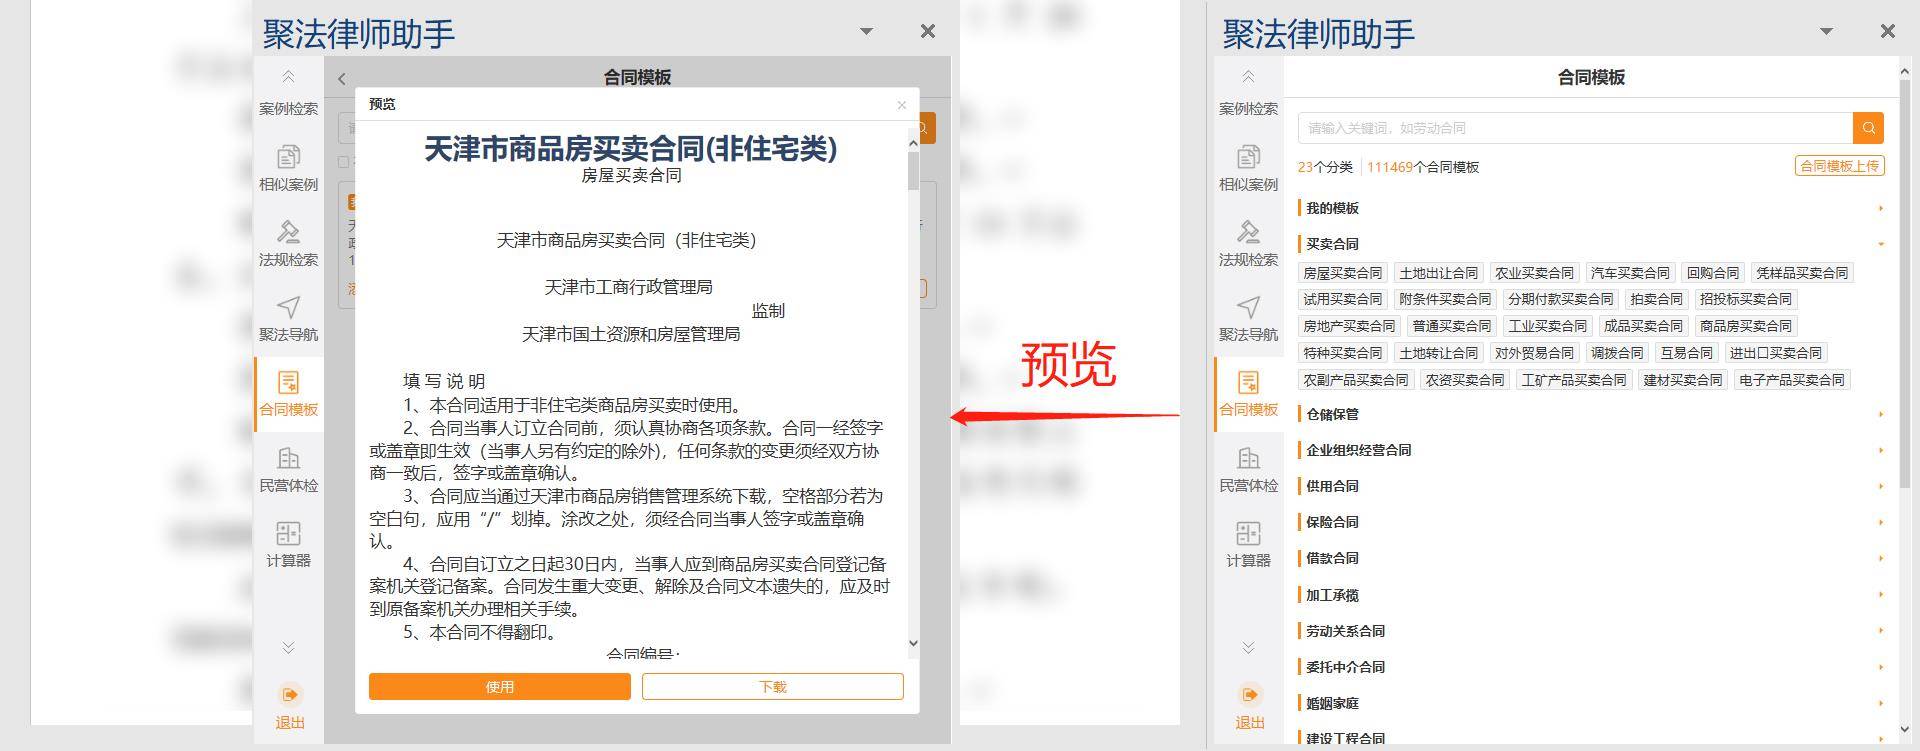Viewport: 1920px width, 751px height.
Task: Click the 合同模板上传 button
Action: (x=1840, y=166)
